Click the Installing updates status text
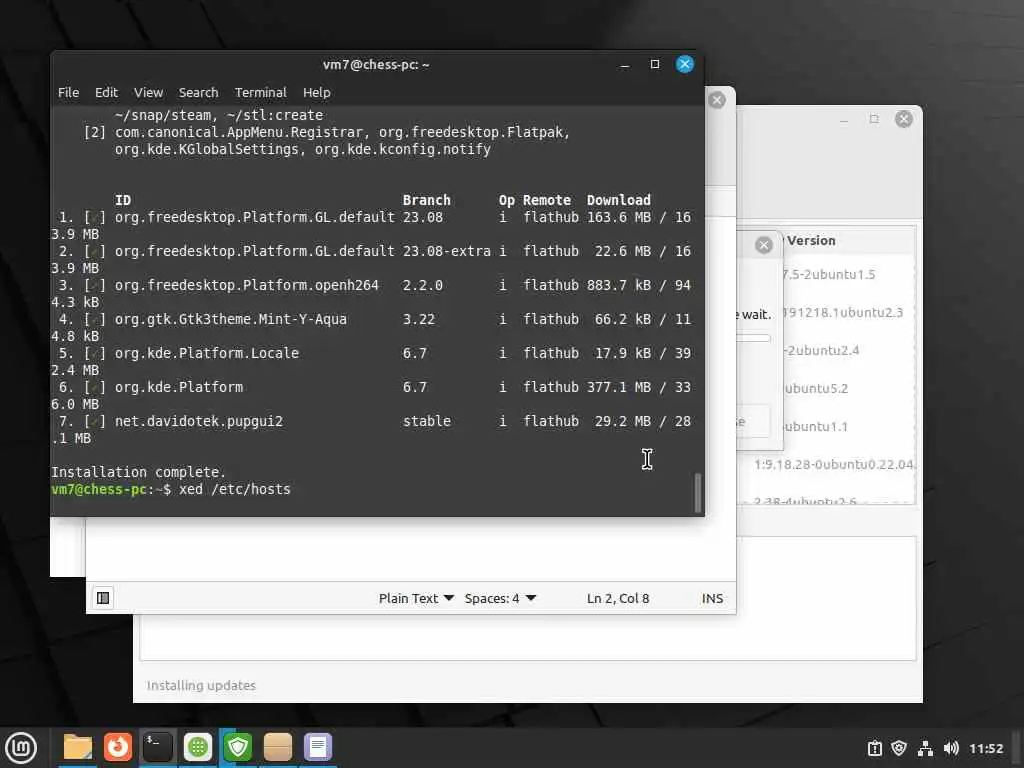 pyautogui.click(x=201, y=685)
